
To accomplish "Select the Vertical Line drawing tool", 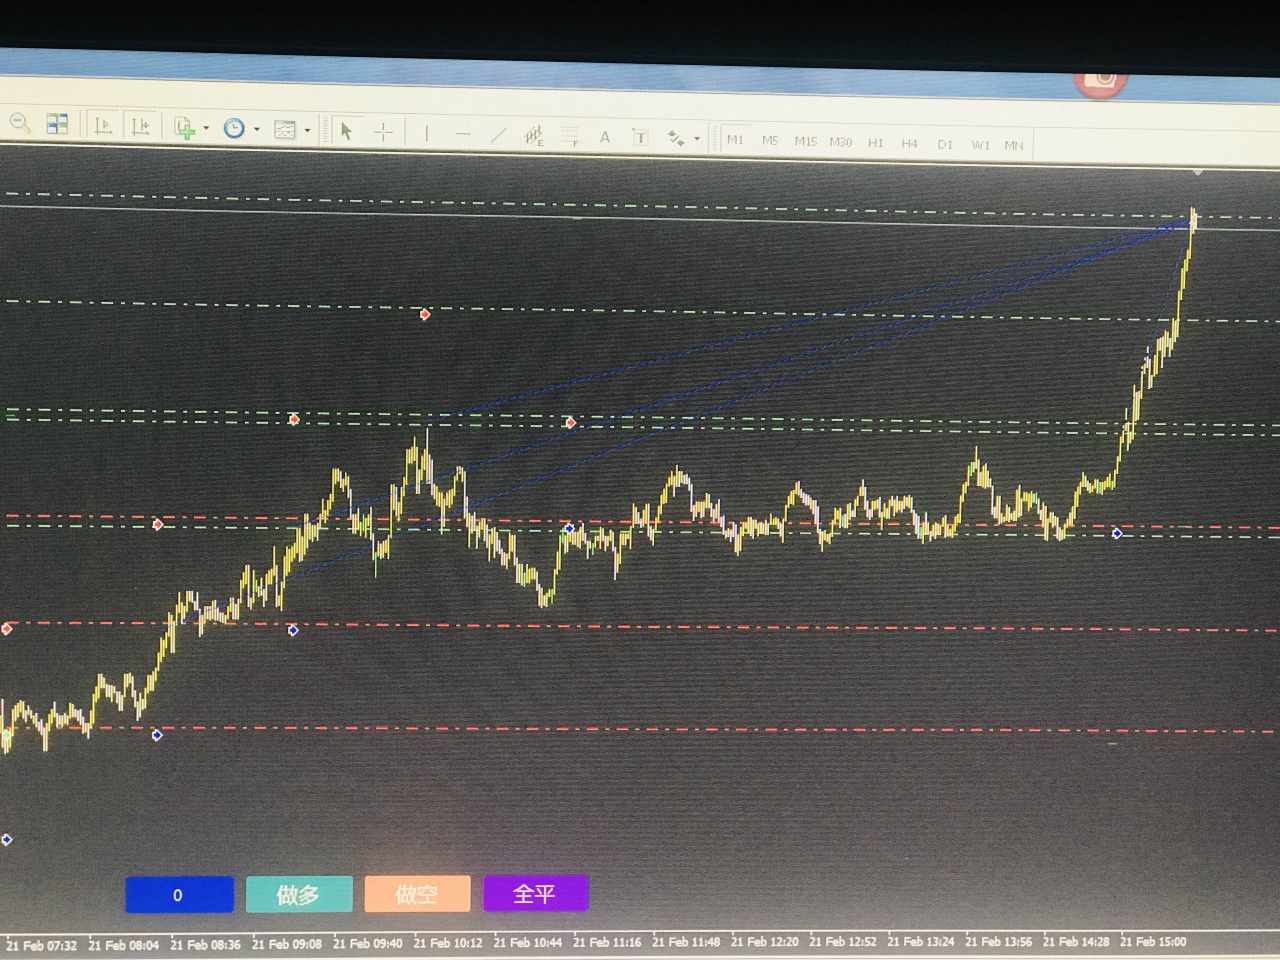I will (x=427, y=132).
